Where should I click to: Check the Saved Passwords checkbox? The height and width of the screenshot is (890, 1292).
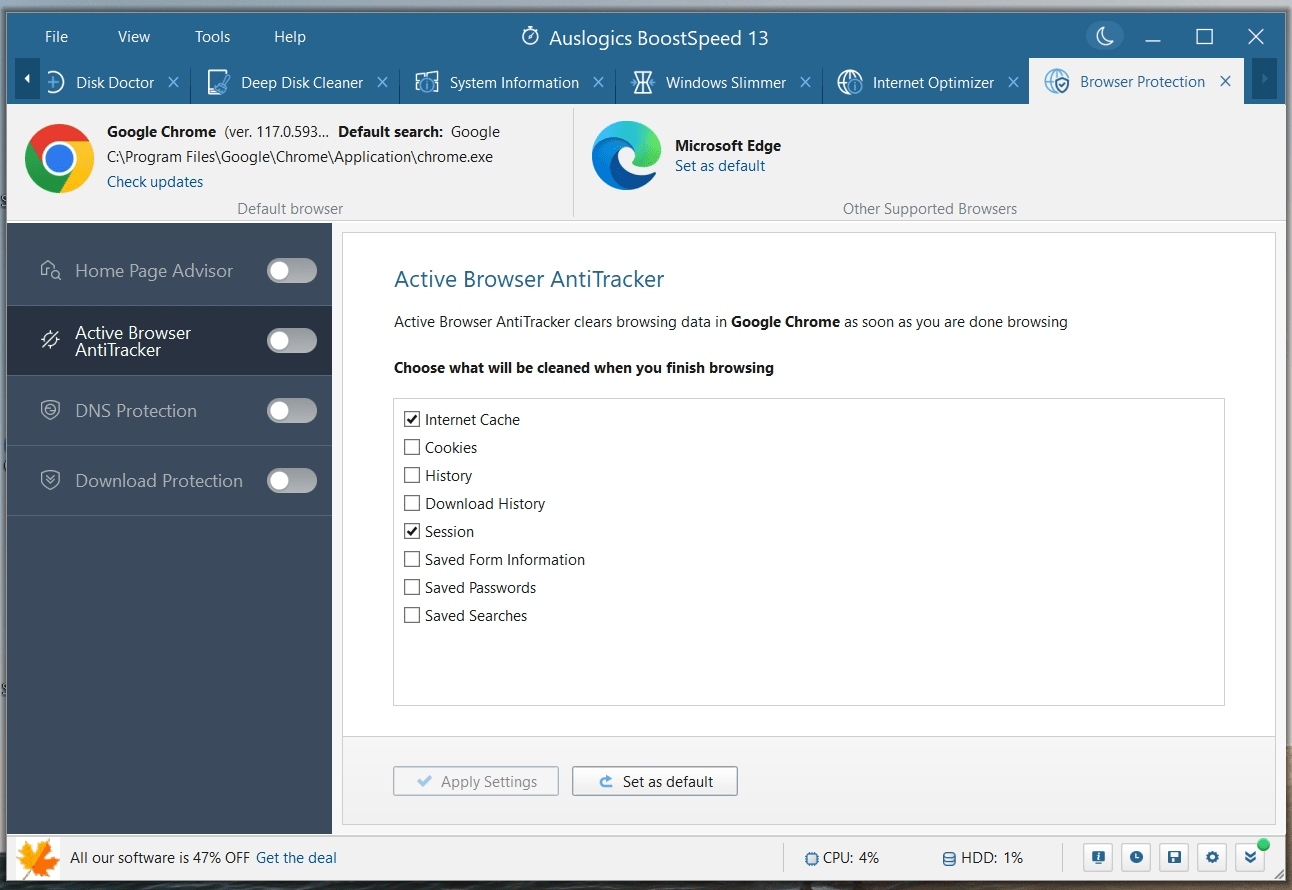412,587
